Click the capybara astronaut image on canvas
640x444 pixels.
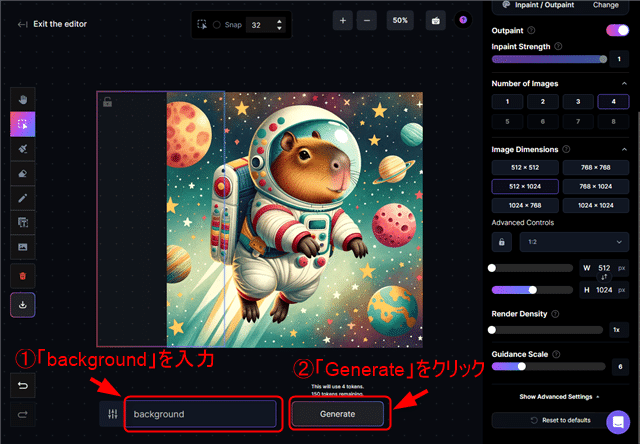pyautogui.click(x=295, y=220)
